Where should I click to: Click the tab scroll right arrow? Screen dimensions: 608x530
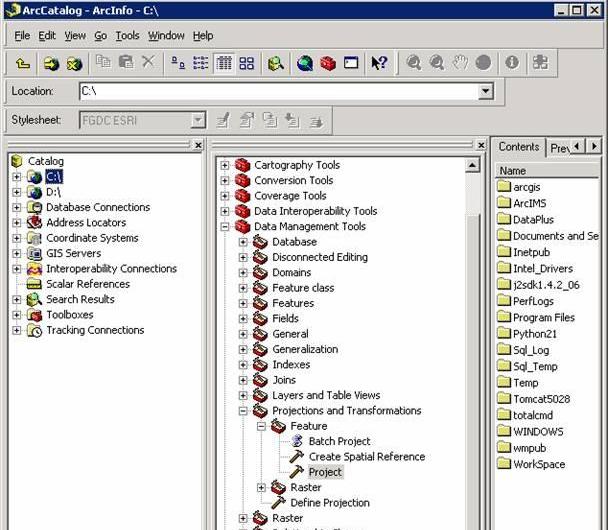click(x=594, y=146)
